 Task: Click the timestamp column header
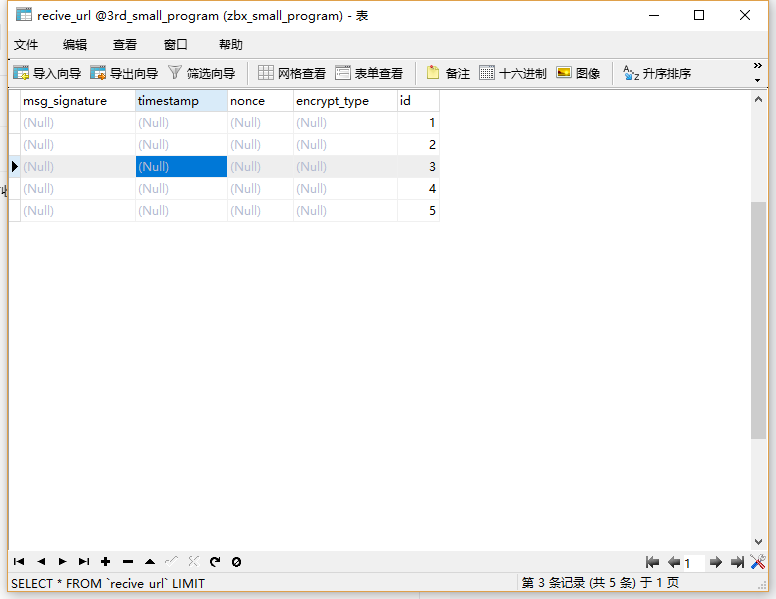pos(181,101)
